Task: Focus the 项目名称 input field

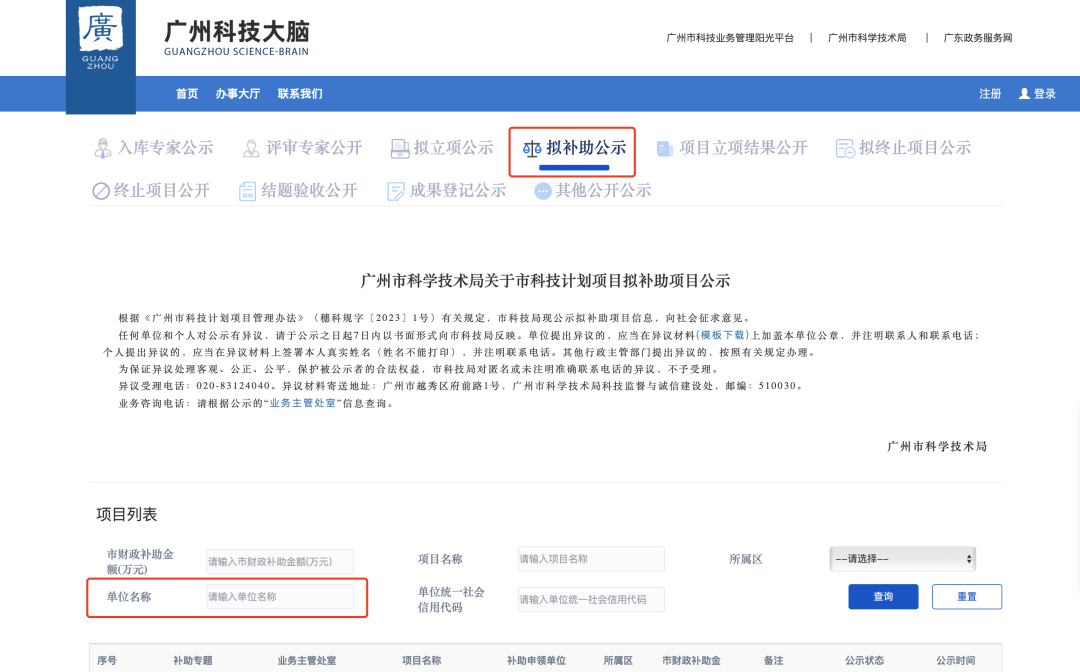Action: (x=591, y=559)
